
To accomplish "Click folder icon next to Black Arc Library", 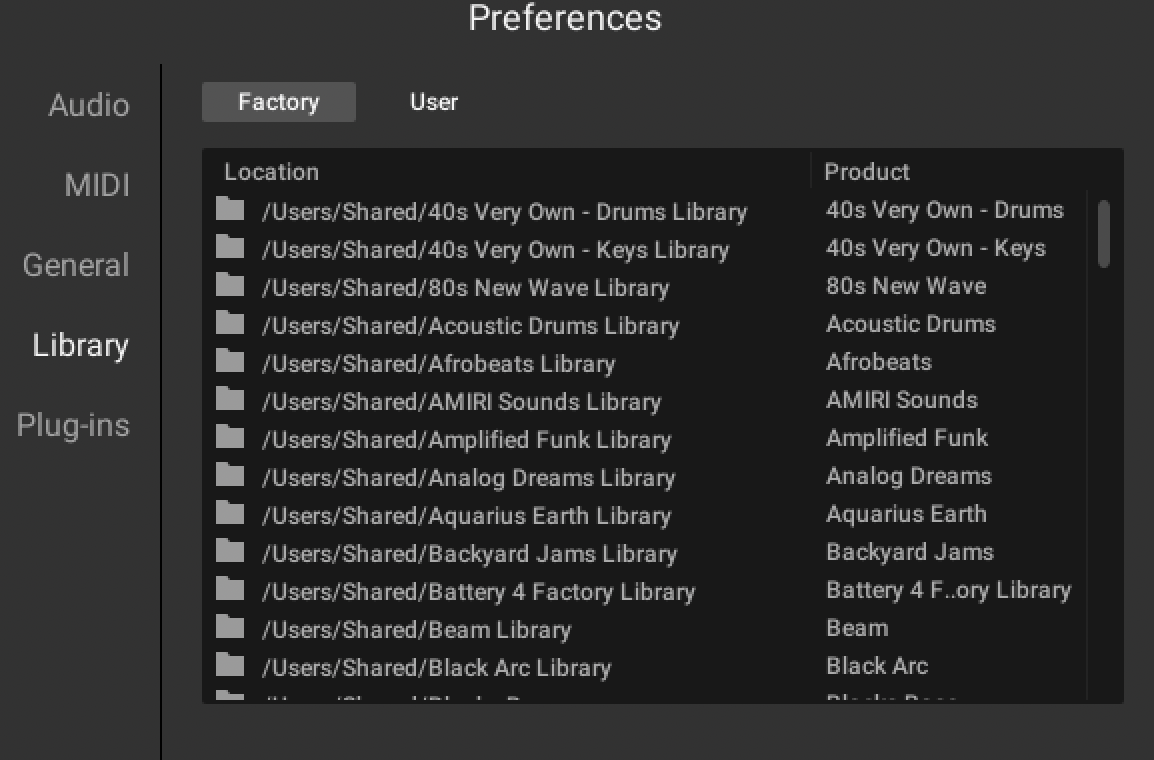I will pos(230,665).
